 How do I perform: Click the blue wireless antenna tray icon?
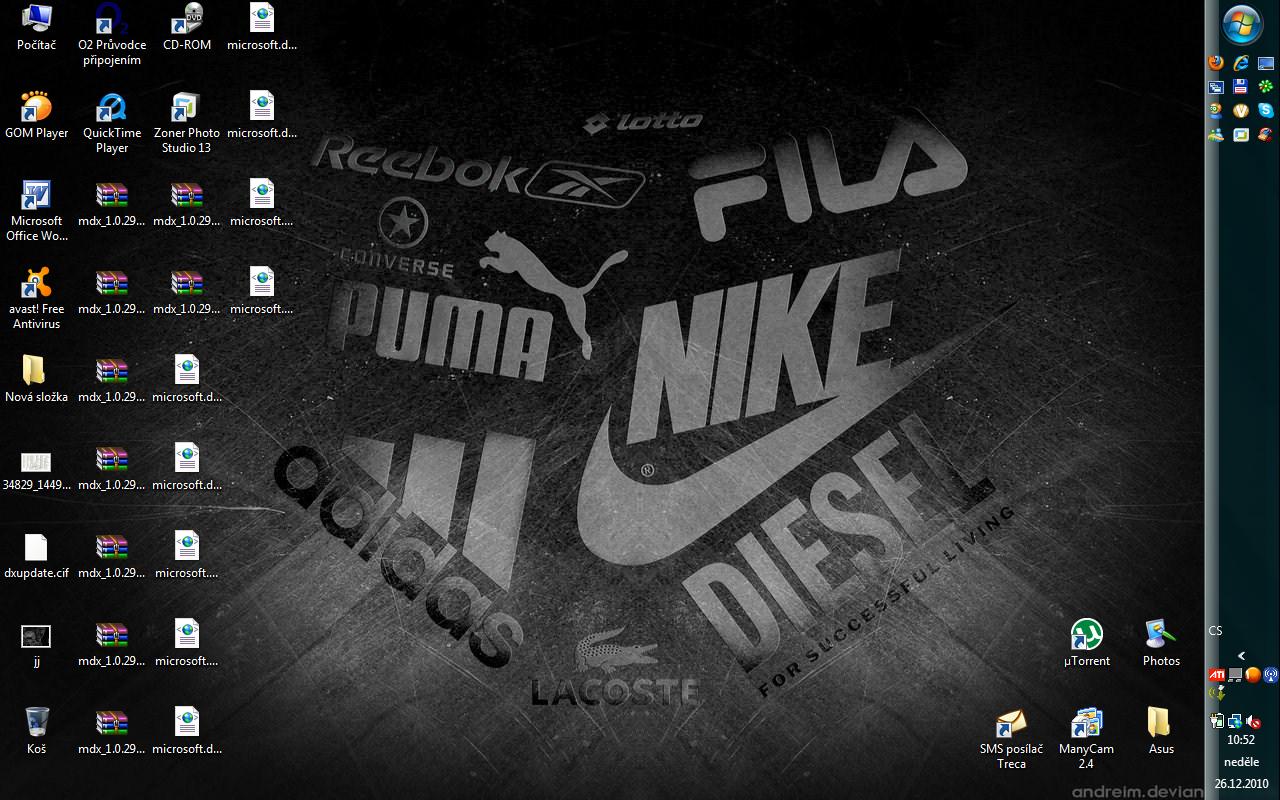click(1271, 675)
